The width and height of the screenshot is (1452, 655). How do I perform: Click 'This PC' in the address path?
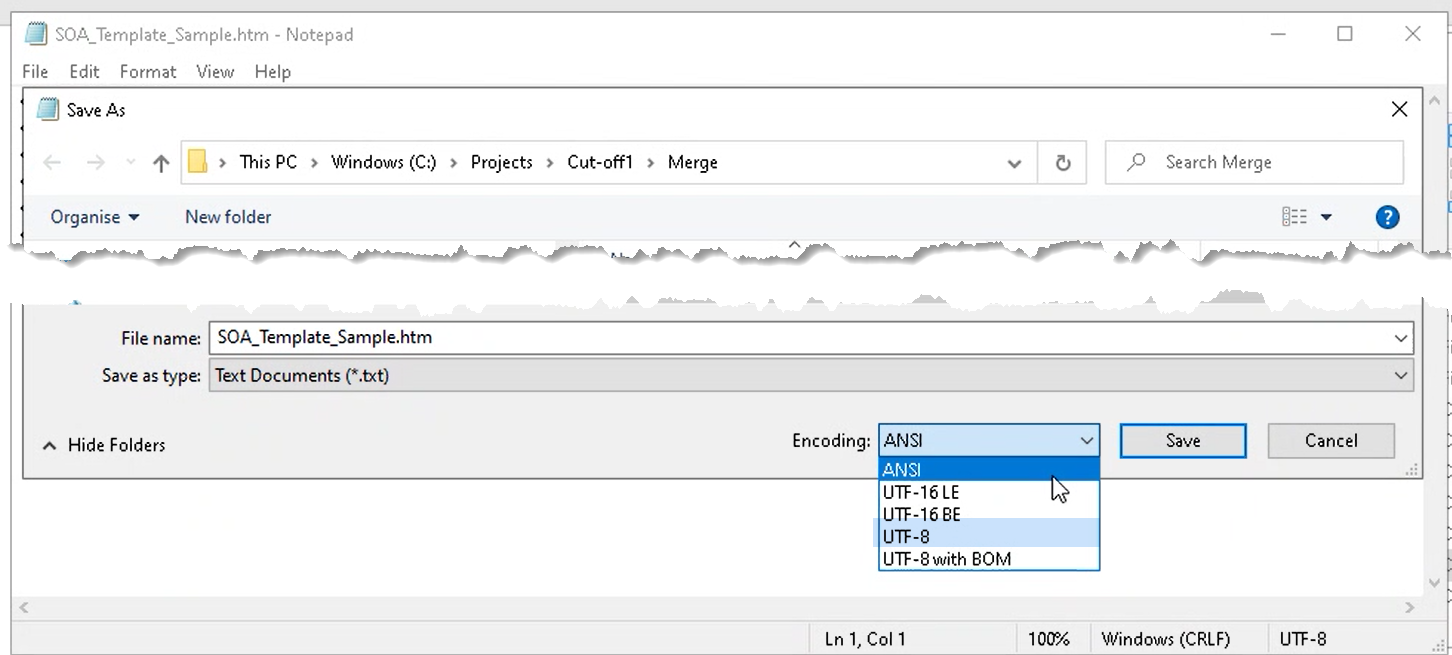tap(268, 162)
